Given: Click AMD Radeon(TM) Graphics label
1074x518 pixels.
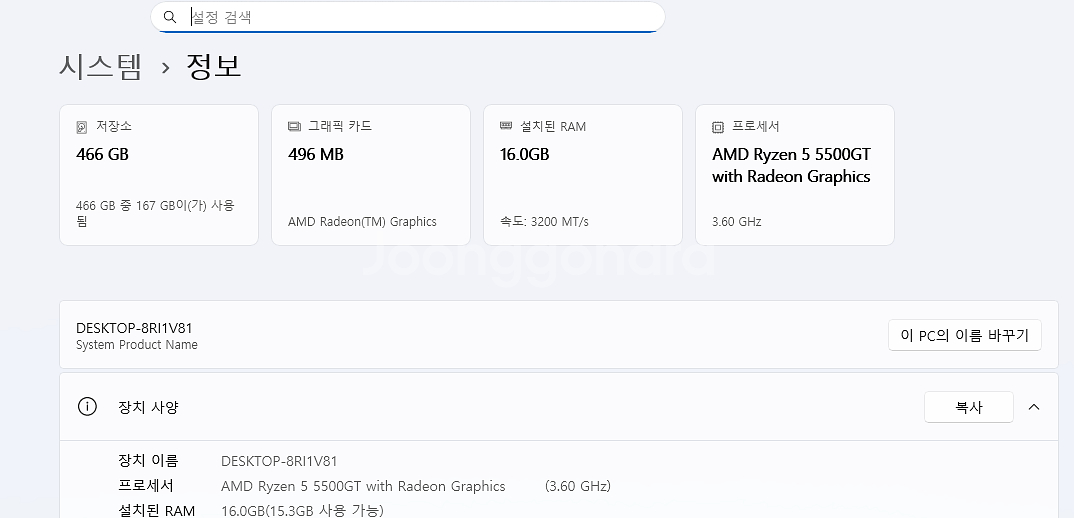Looking at the screenshot, I should (x=362, y=222).
